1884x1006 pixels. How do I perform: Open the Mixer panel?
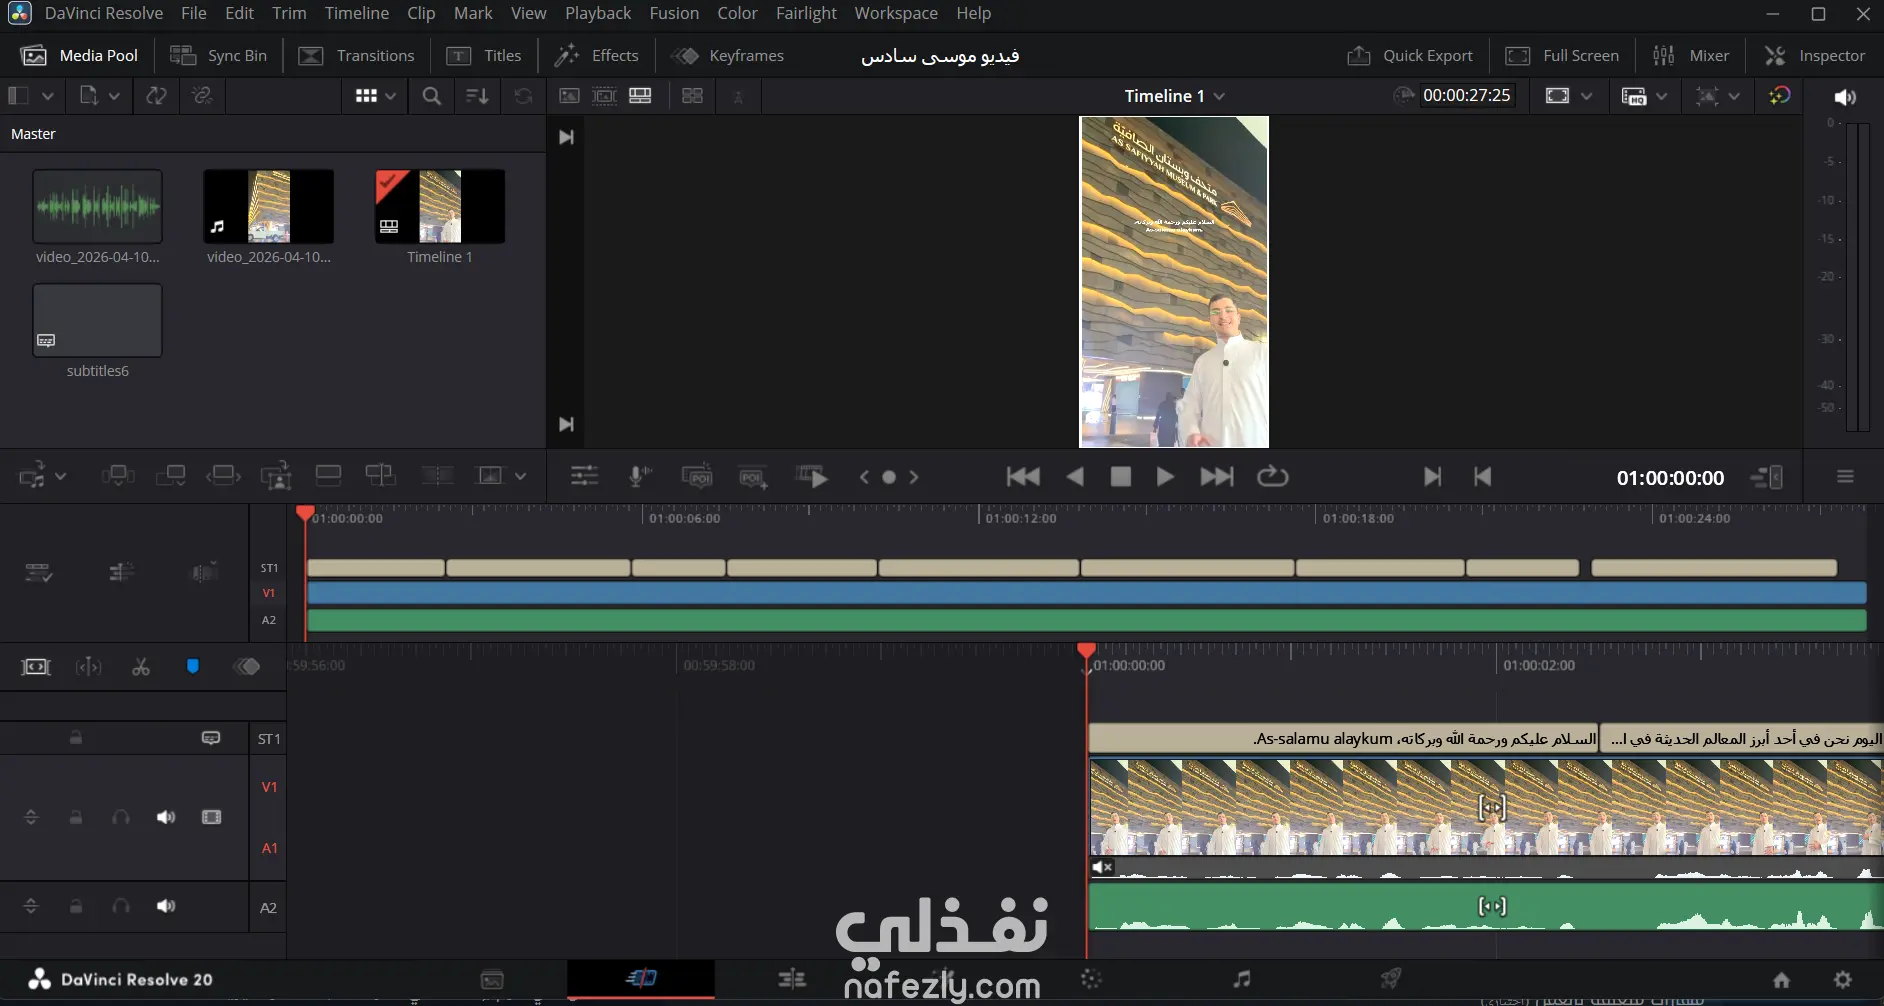[x=1691, y=56]
